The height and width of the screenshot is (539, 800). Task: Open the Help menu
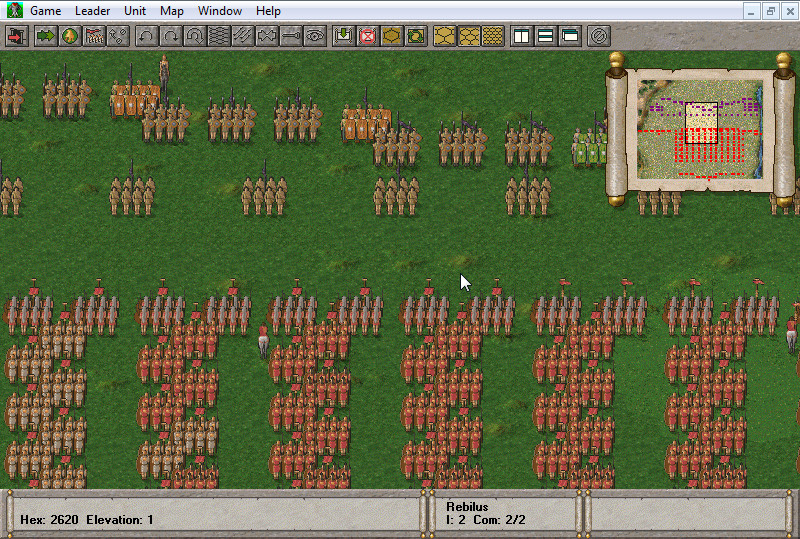pos(268,11)
